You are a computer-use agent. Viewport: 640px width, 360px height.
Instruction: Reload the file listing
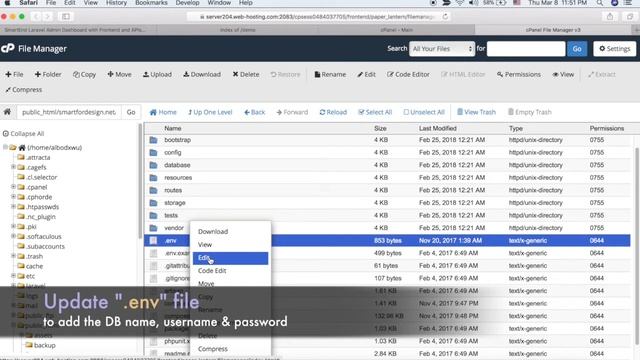coord(333,112)
